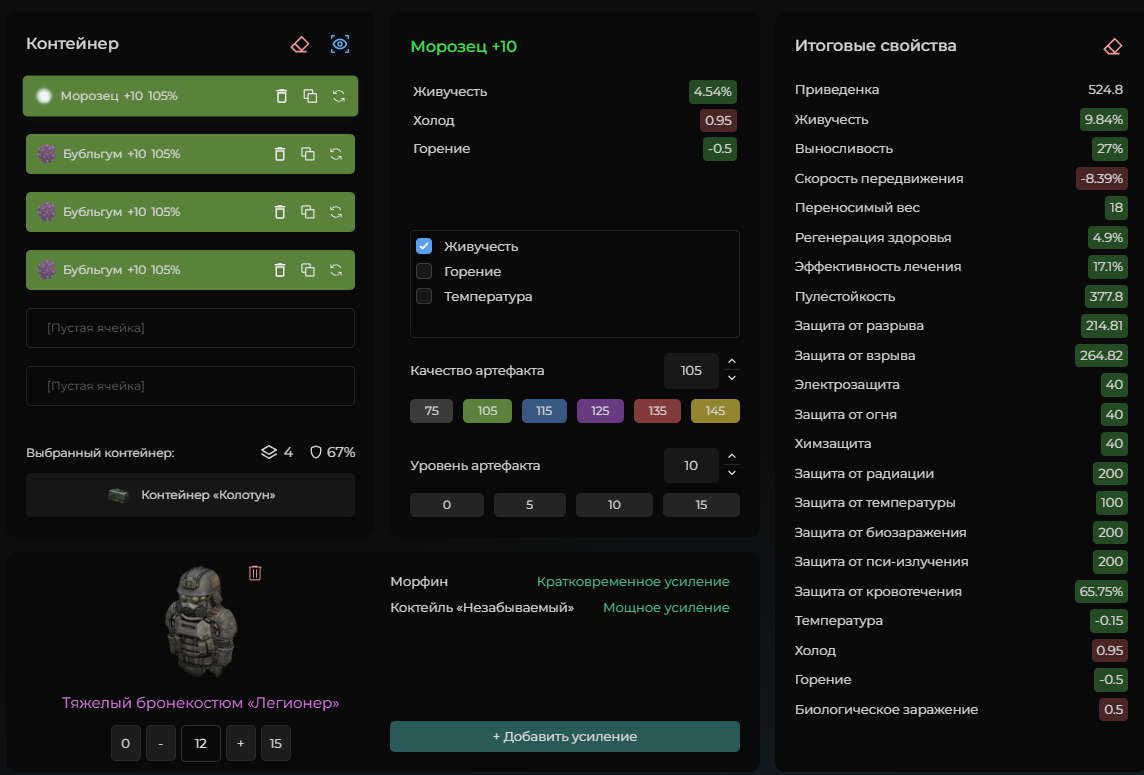Set artifact quality to yellow 145
Viewport: 1144px width, 775px height.
(x=715, y=411)
